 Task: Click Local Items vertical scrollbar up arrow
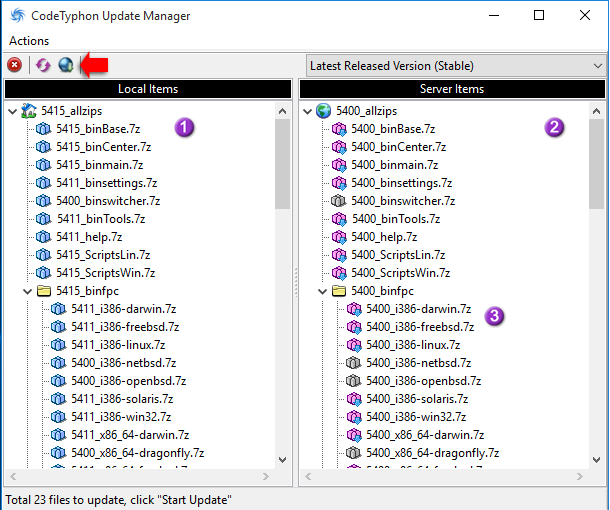[283, 111]
